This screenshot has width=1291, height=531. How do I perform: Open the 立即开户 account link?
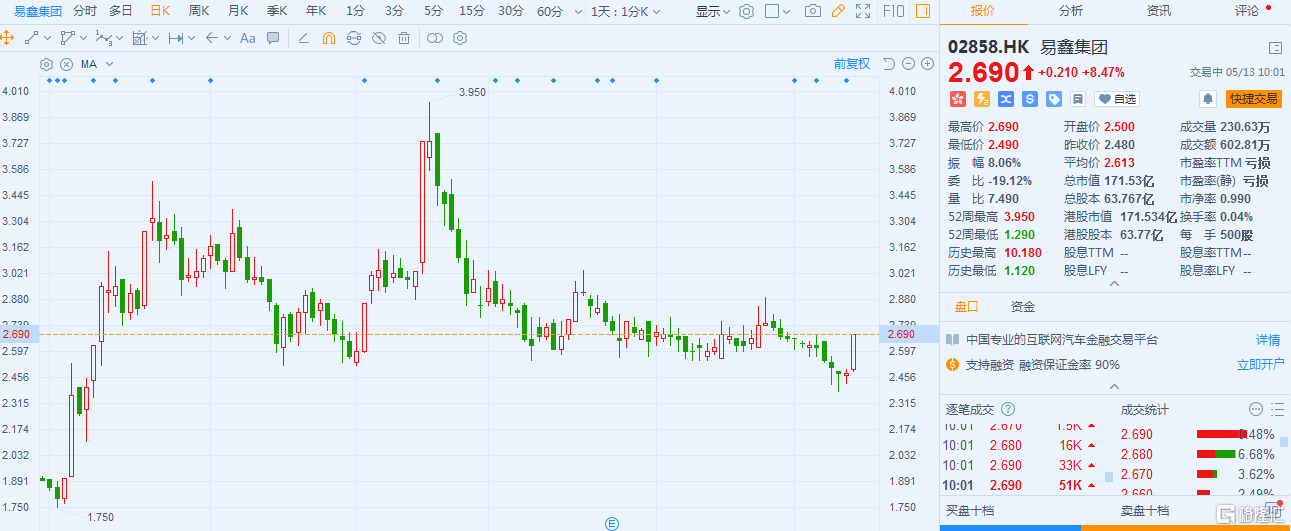point(1258,365)
